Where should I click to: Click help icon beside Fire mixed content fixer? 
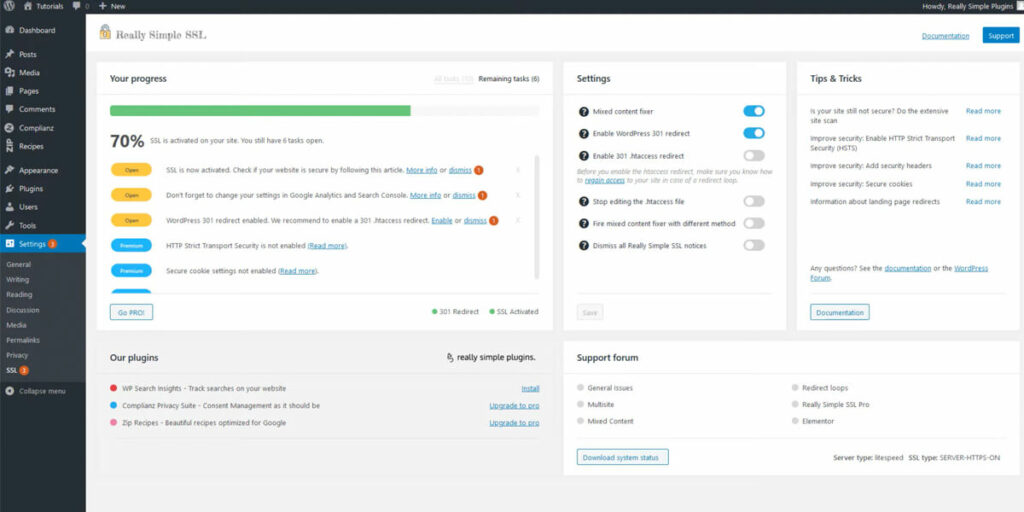click(x=584, y=223)
